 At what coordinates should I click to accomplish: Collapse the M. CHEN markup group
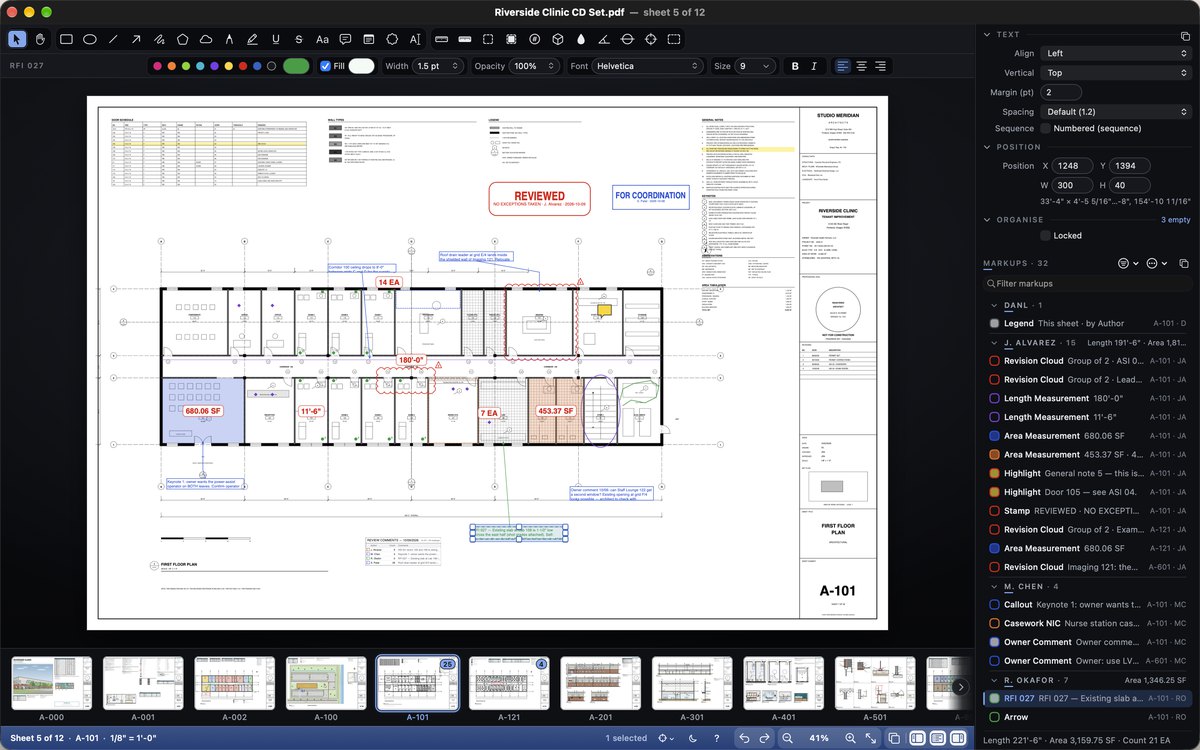point(994,586)
